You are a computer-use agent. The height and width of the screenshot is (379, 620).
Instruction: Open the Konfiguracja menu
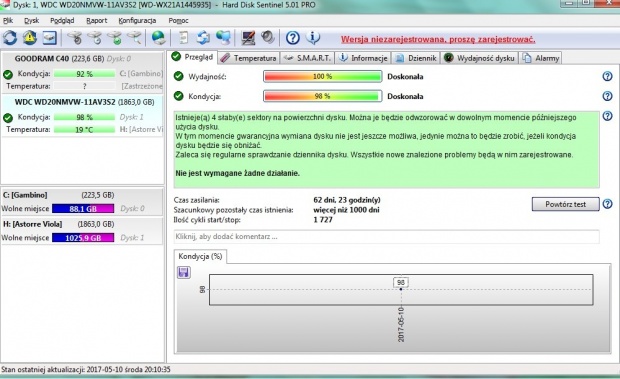pyautogui.click(x=137, y=21)
